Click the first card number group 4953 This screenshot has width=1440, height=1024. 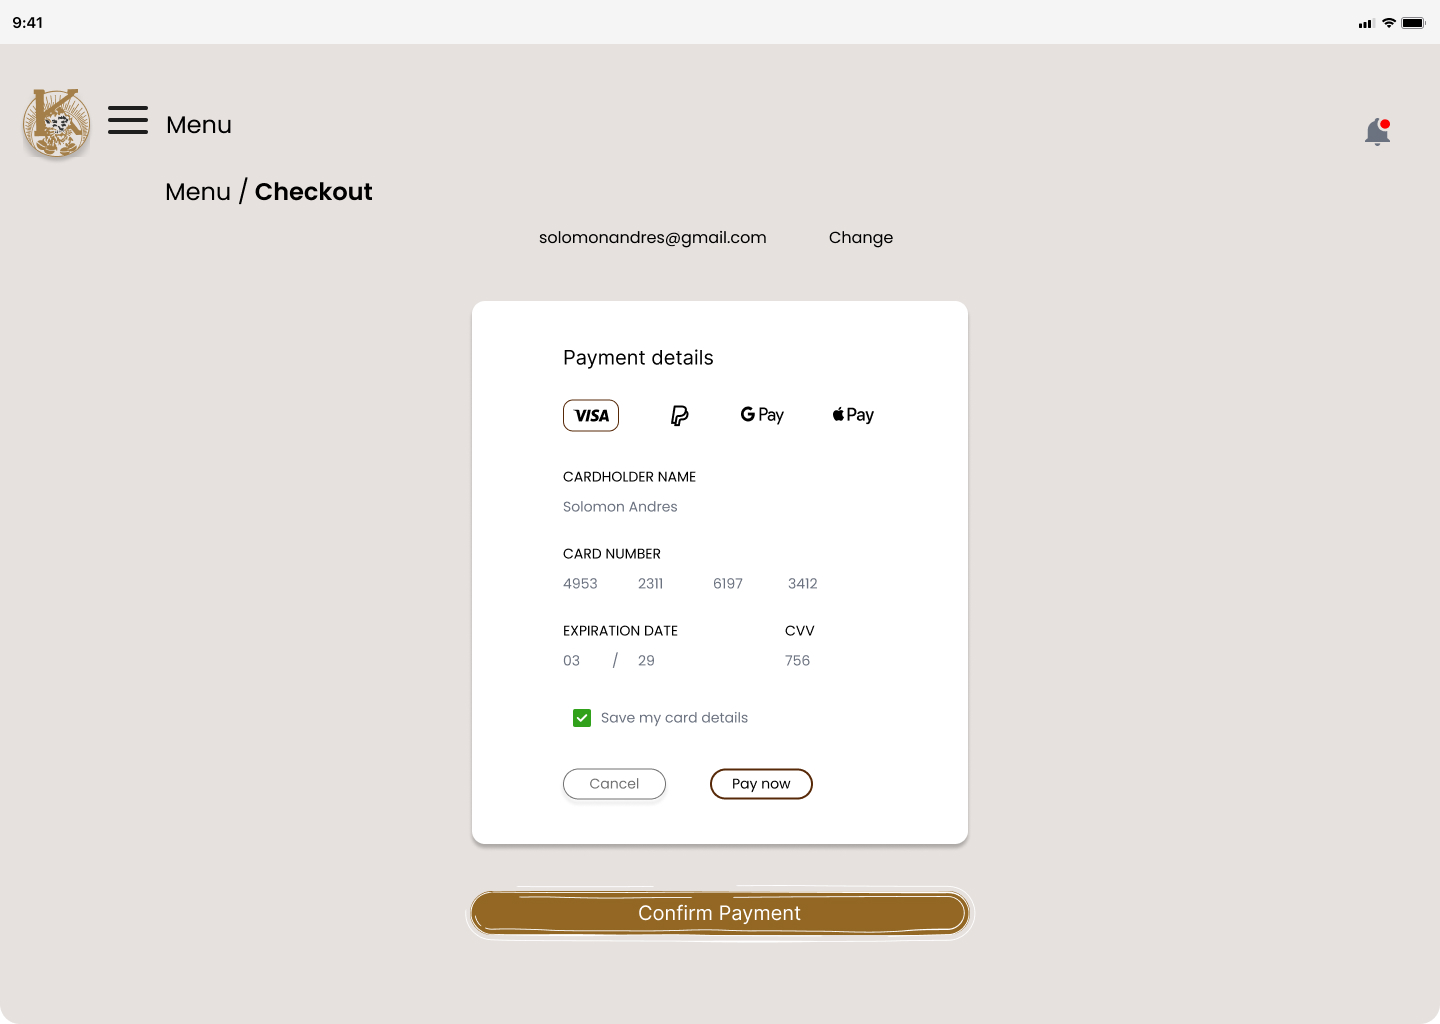[x=580, y=584]
